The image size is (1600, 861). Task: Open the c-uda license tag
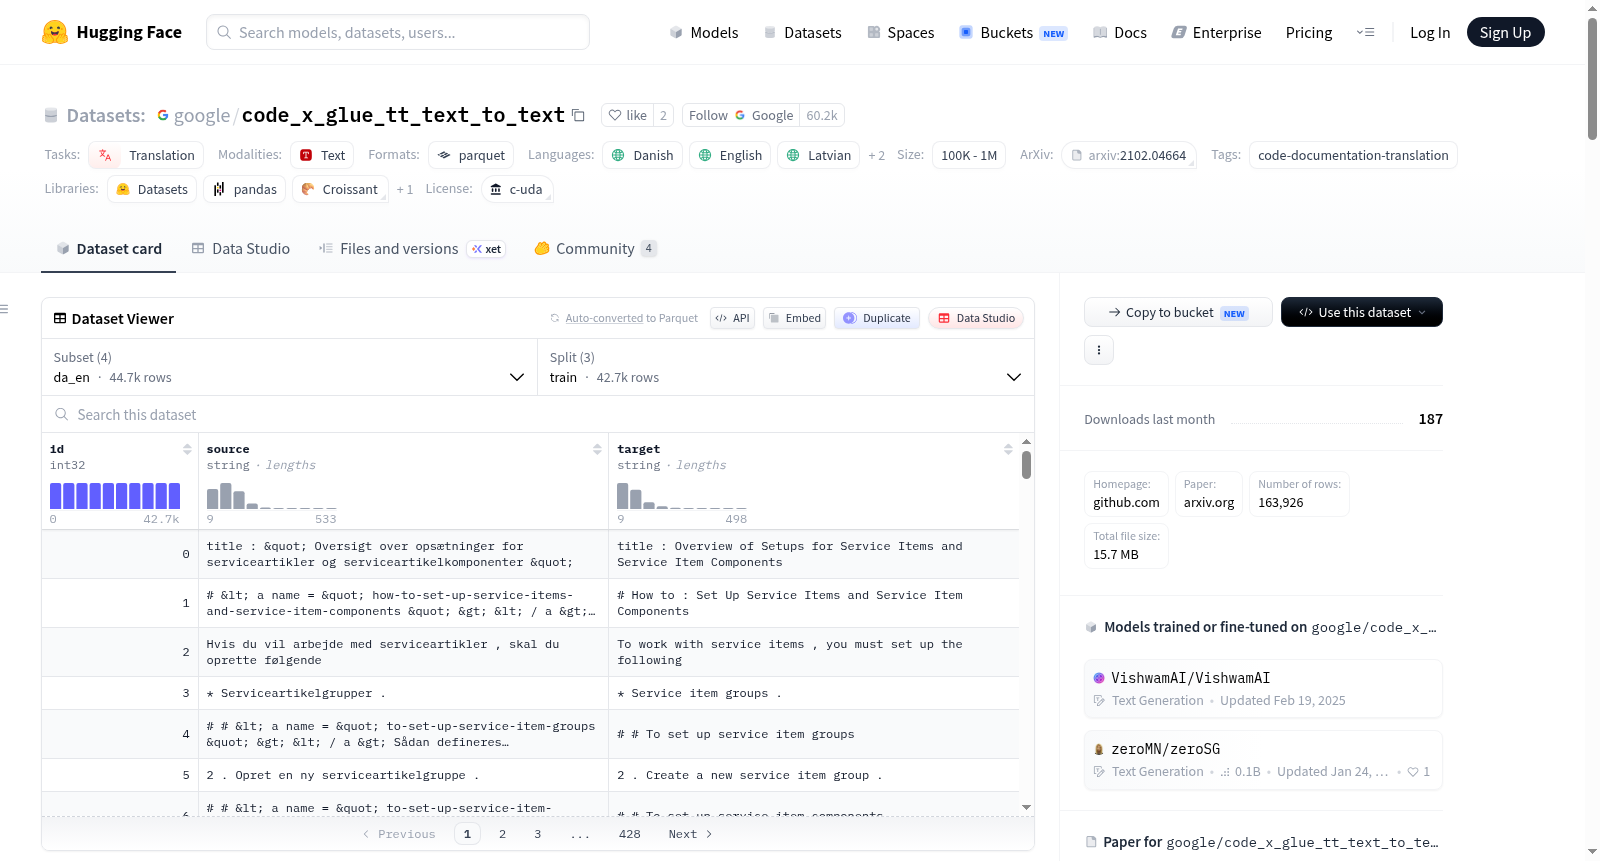click(517, 189)
